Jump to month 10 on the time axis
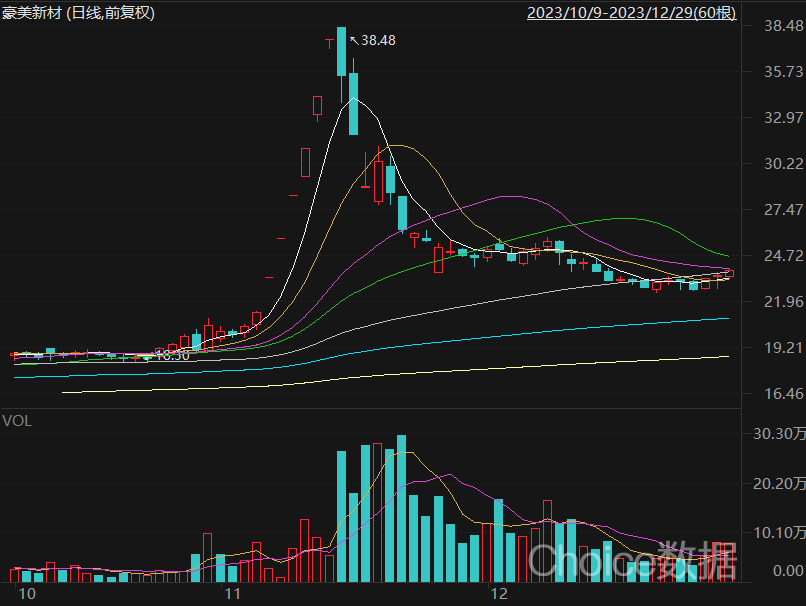Viewport: 806px width, 606px height. click(x=28, y=594)
